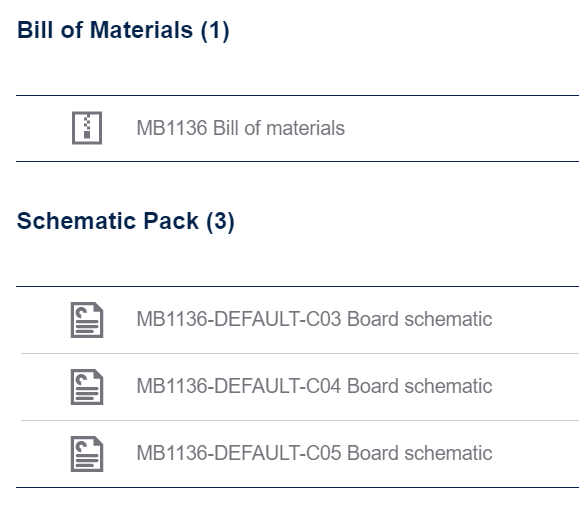Click the word 'Bill' in the top heading
Viewport: 579px width, 511px height.
tap(35, 30)
